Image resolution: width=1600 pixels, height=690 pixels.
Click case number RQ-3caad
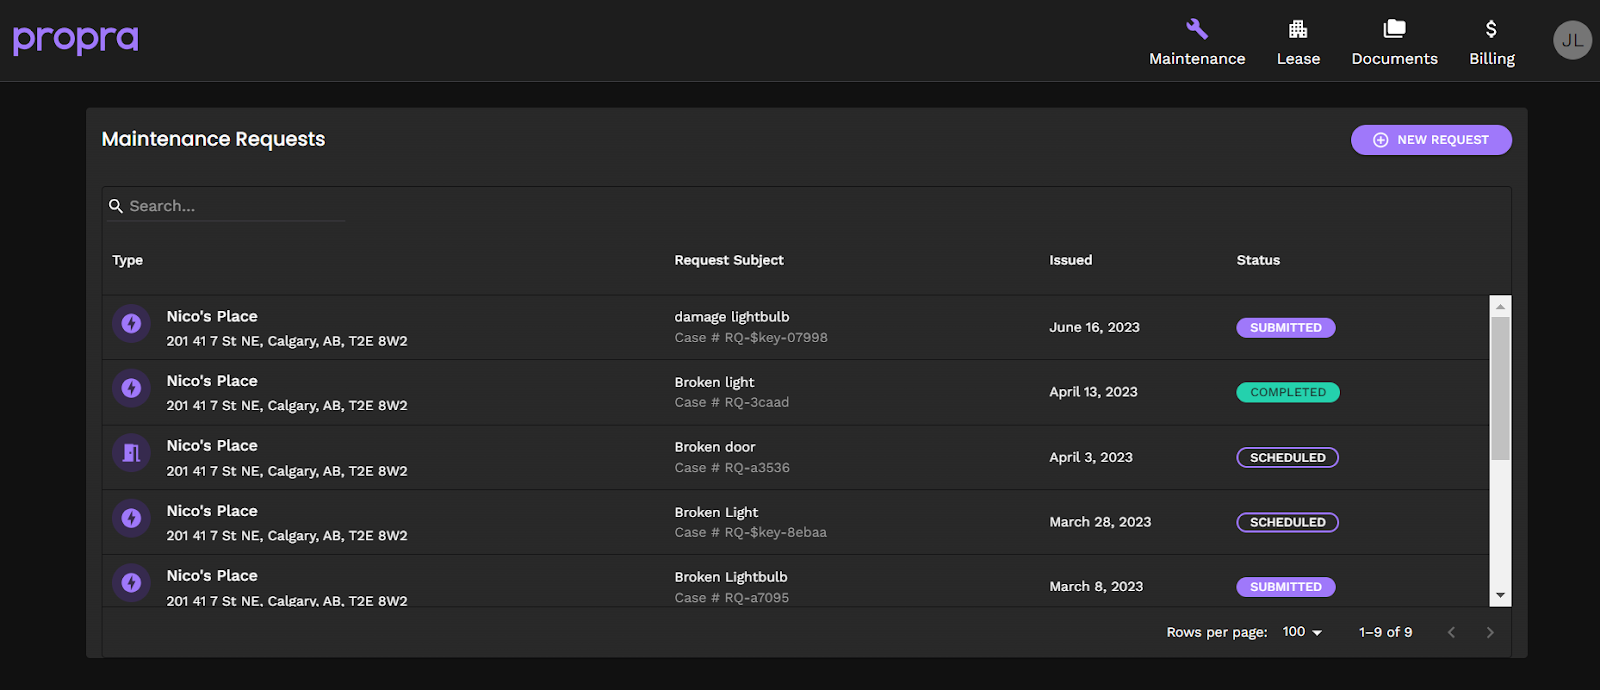(x=757, y=403)
